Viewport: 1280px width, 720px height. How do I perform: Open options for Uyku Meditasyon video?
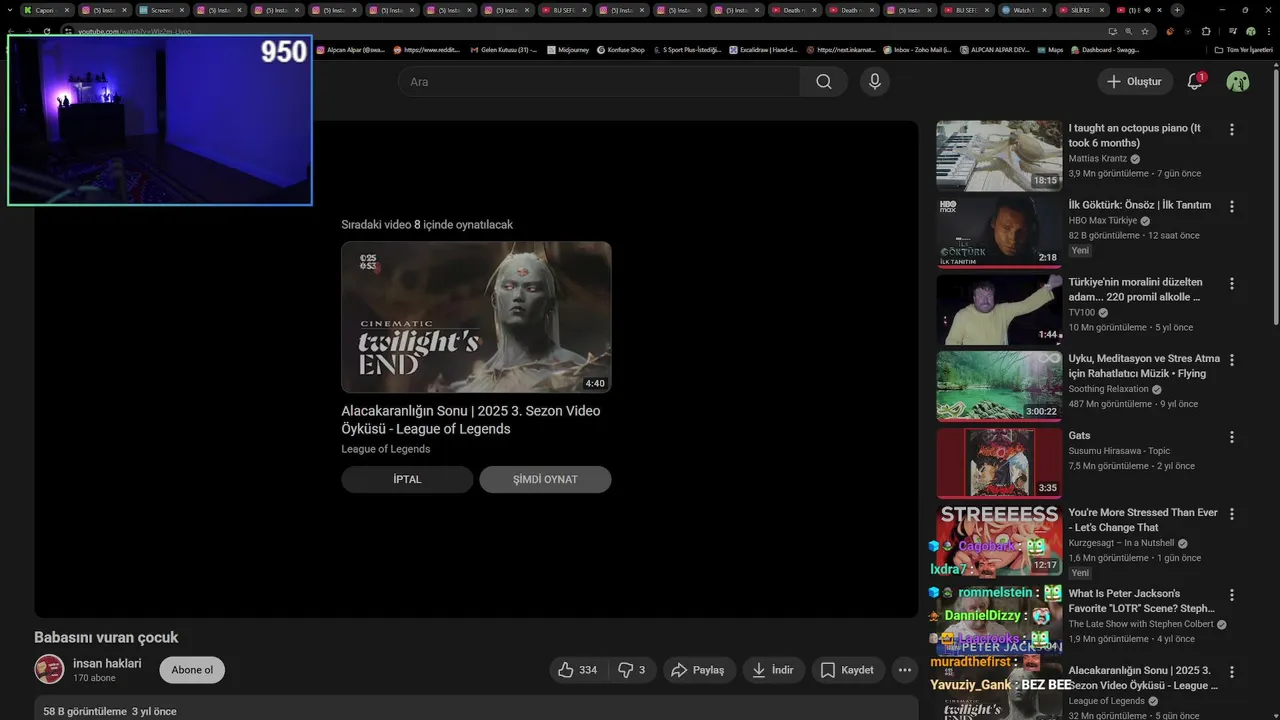click(1232, 360)
